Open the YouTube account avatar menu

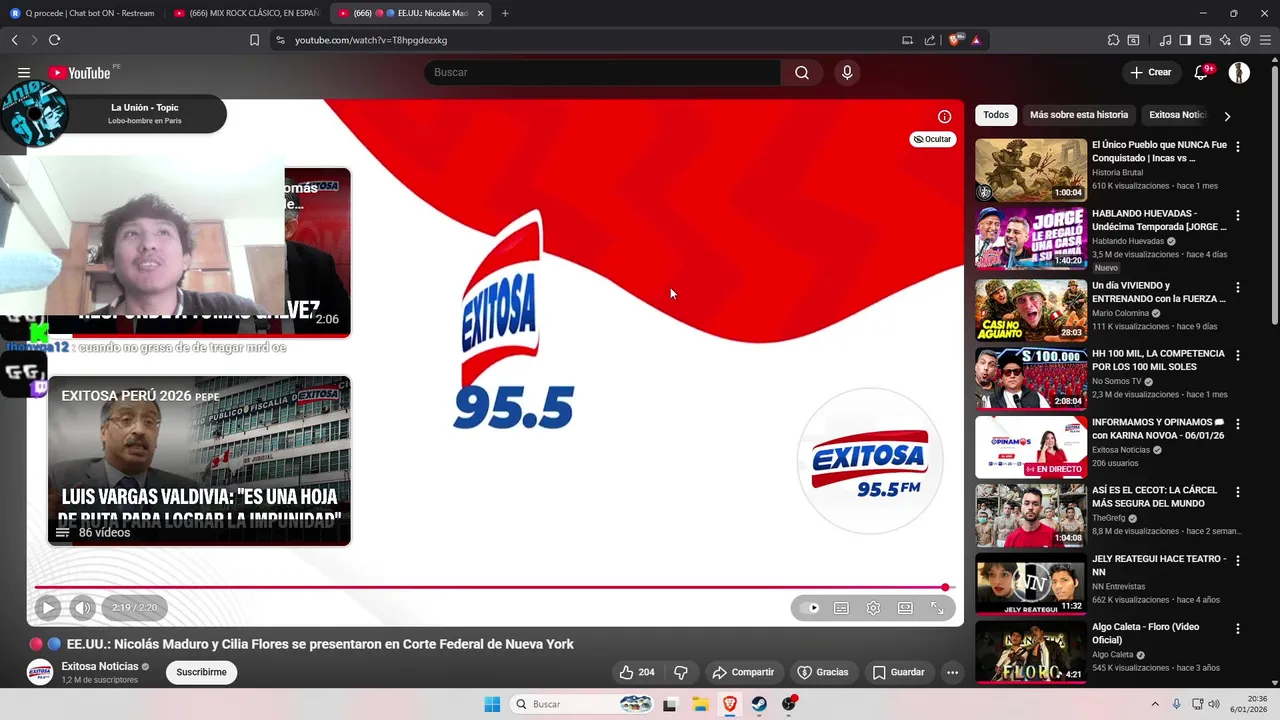click(1239, 72)
